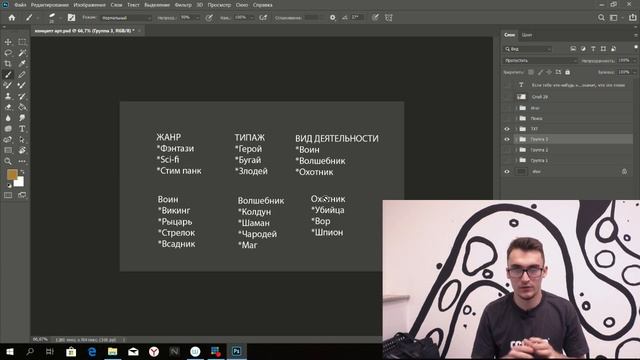Select the Eyedropper tool
Viewport: 640px width, 360px height.
22,64
